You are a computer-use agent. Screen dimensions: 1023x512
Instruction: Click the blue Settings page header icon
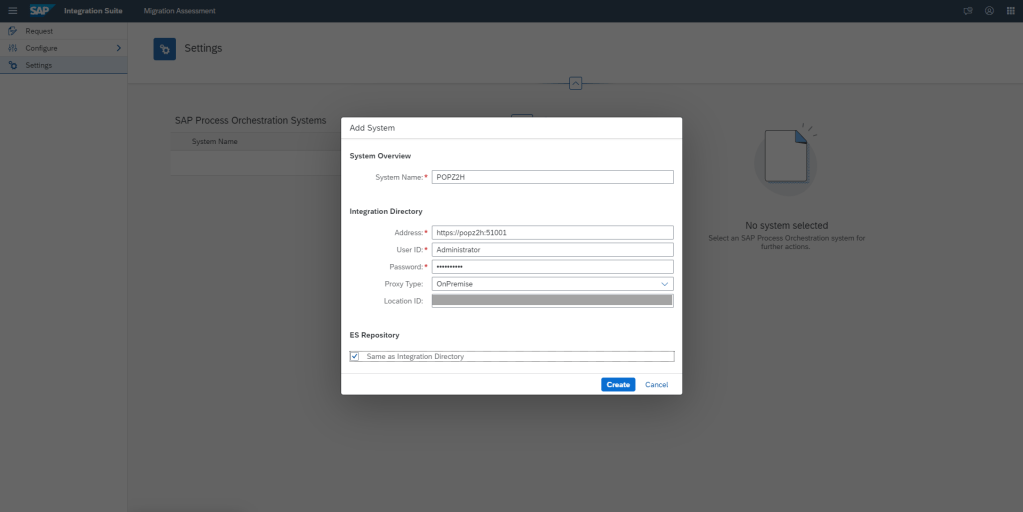[x=164, y=49]
